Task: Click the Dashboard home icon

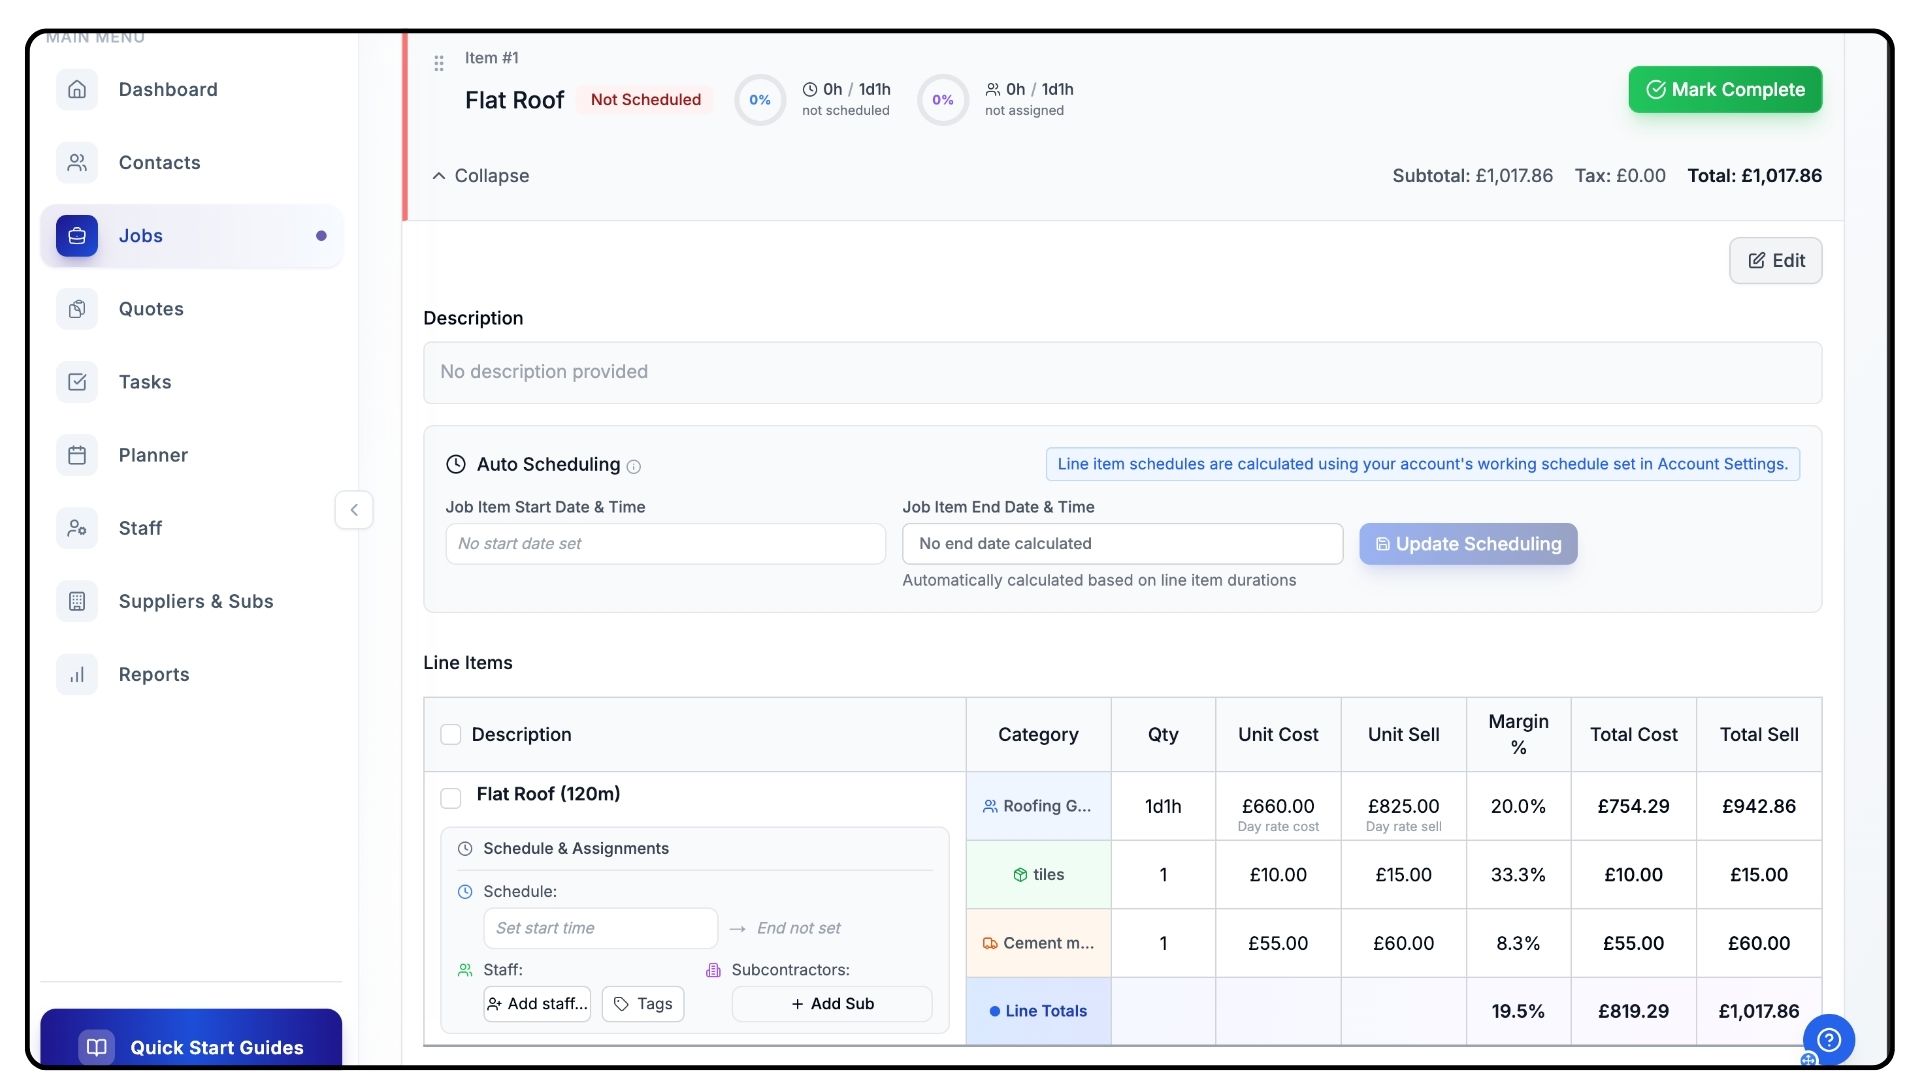Action: tap(77, 90)
